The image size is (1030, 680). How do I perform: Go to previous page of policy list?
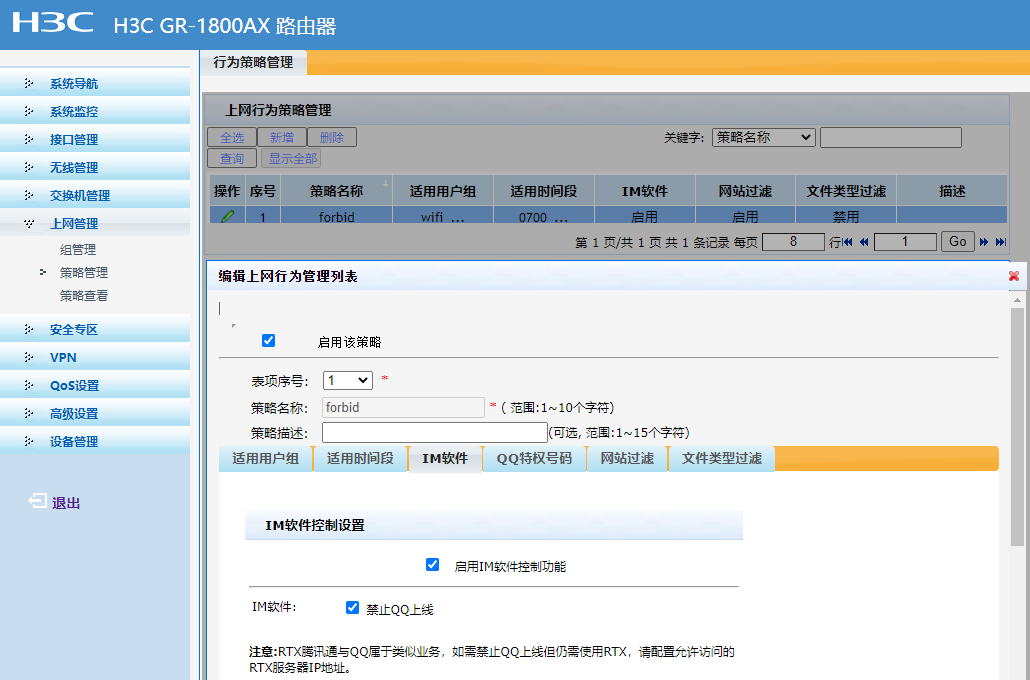(x=864, y=242)
